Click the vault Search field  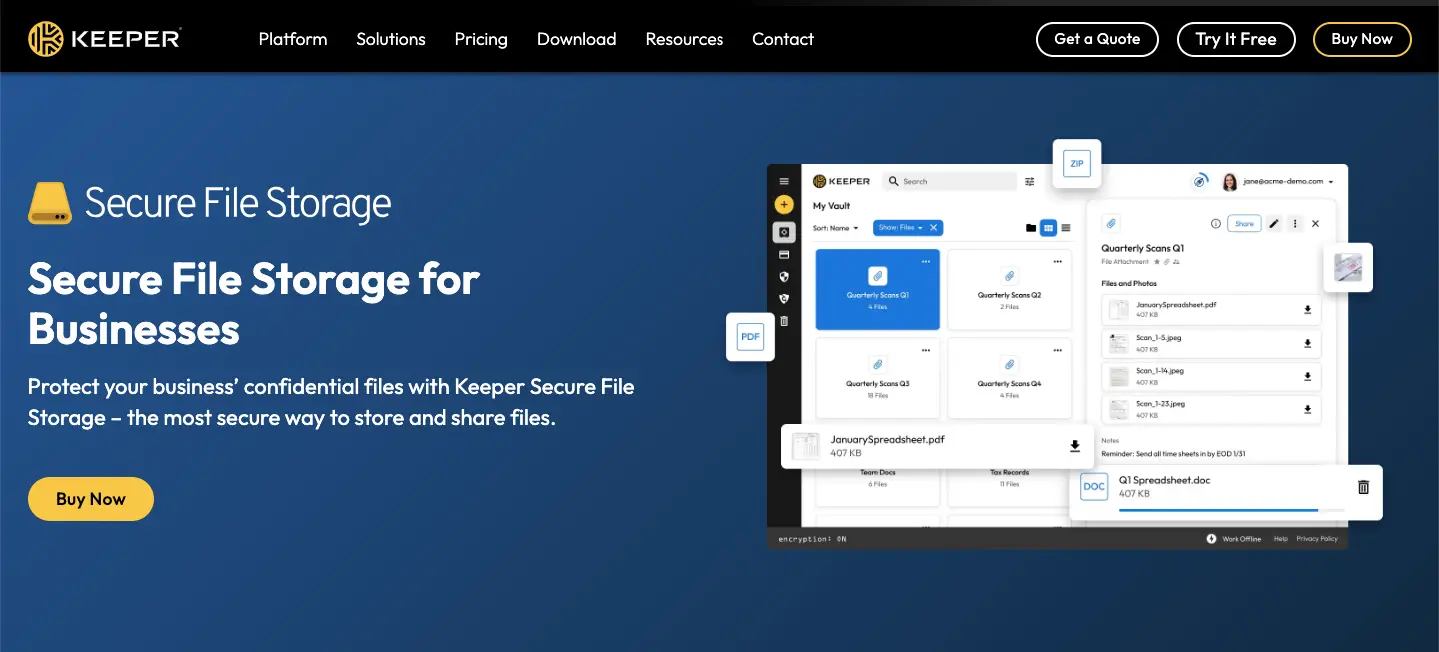tap(950, 182)
